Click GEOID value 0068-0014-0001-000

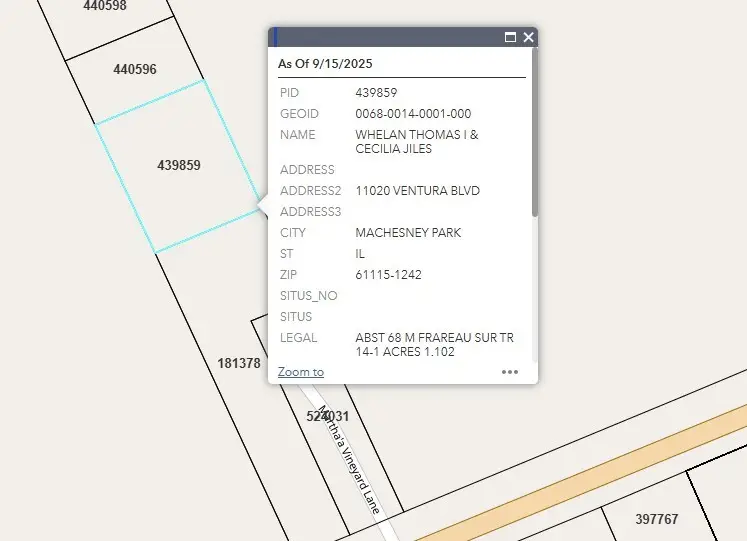pos(413,113)
